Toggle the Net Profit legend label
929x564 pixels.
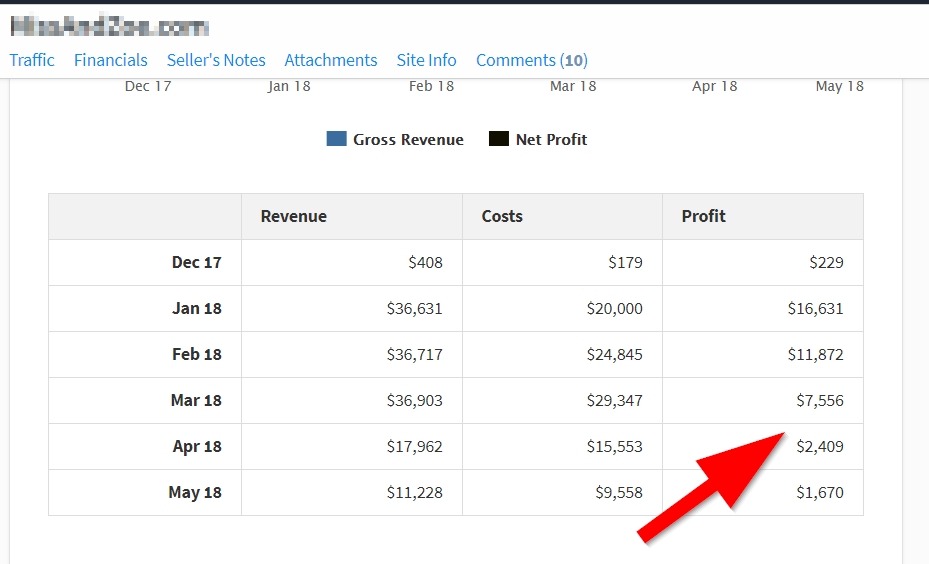(551, 140)
